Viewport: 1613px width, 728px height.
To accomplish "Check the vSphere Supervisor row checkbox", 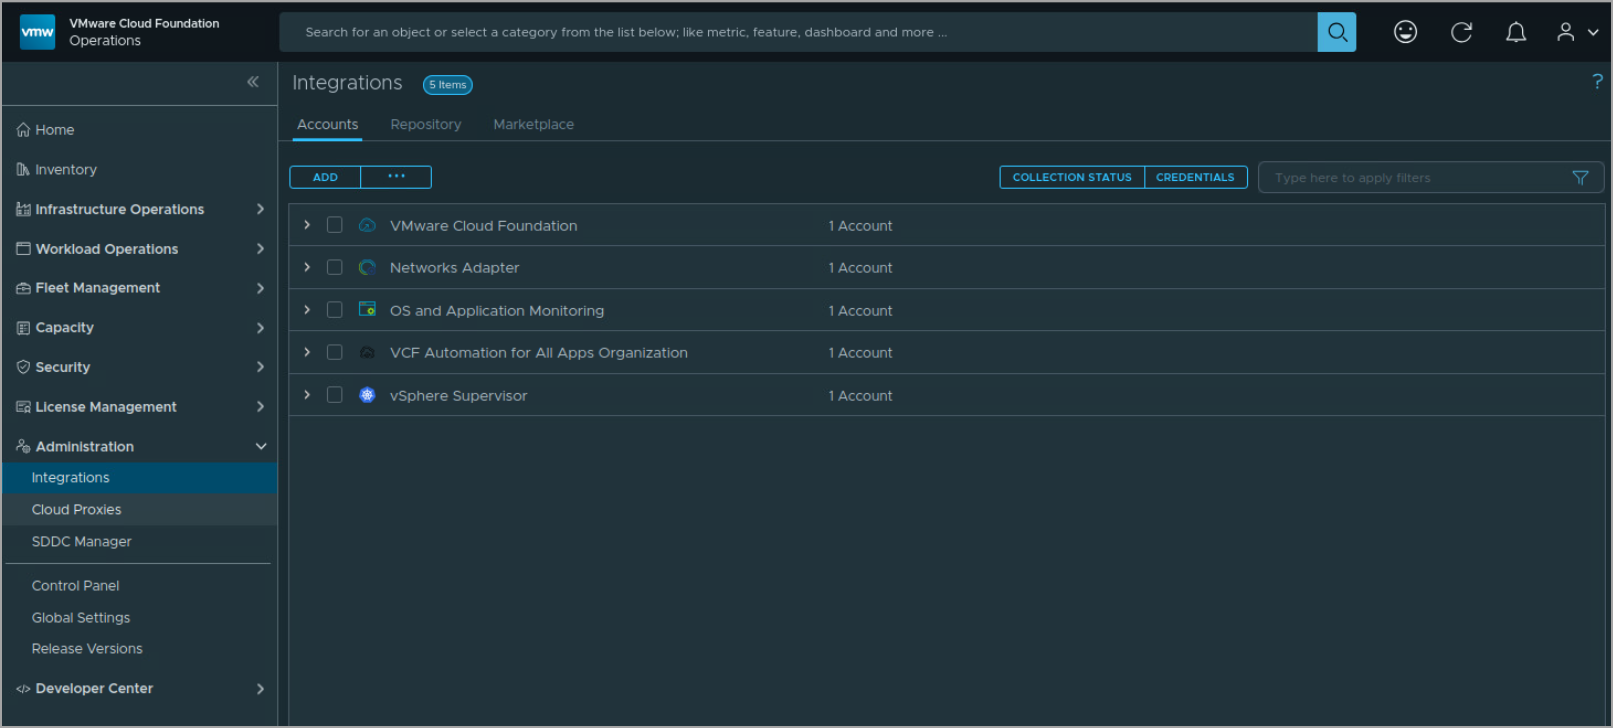I will (335, 395).
